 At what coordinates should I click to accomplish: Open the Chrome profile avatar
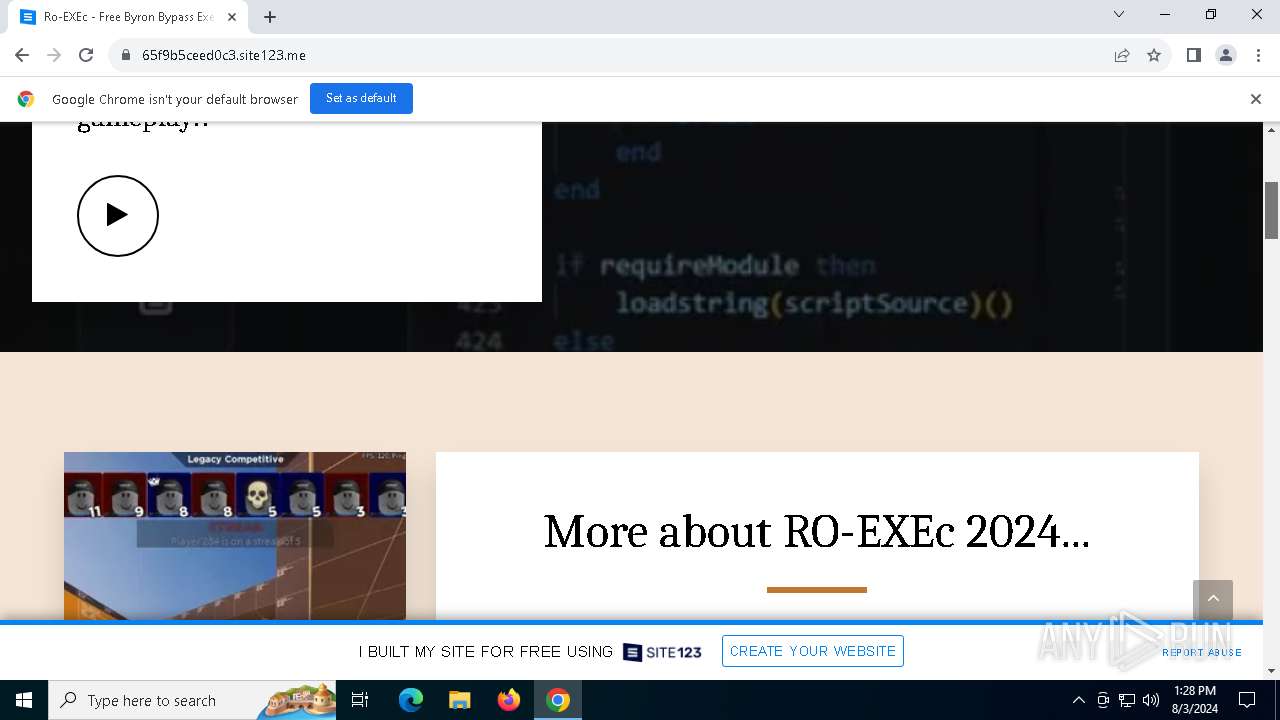(1226, 55)
